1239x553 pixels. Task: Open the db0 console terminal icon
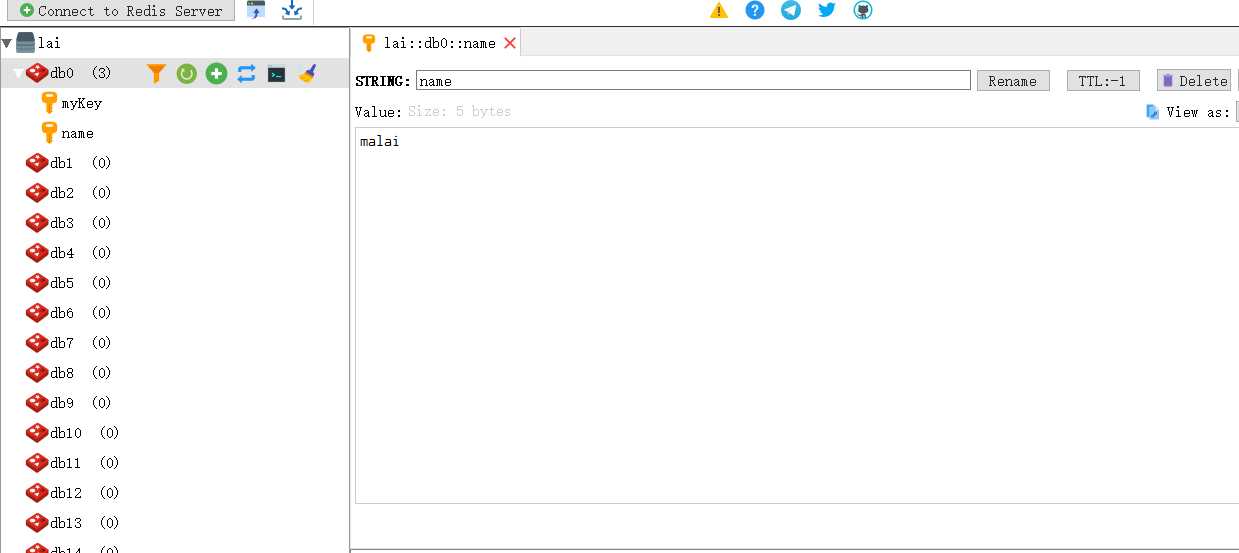(x=277, y=74)
